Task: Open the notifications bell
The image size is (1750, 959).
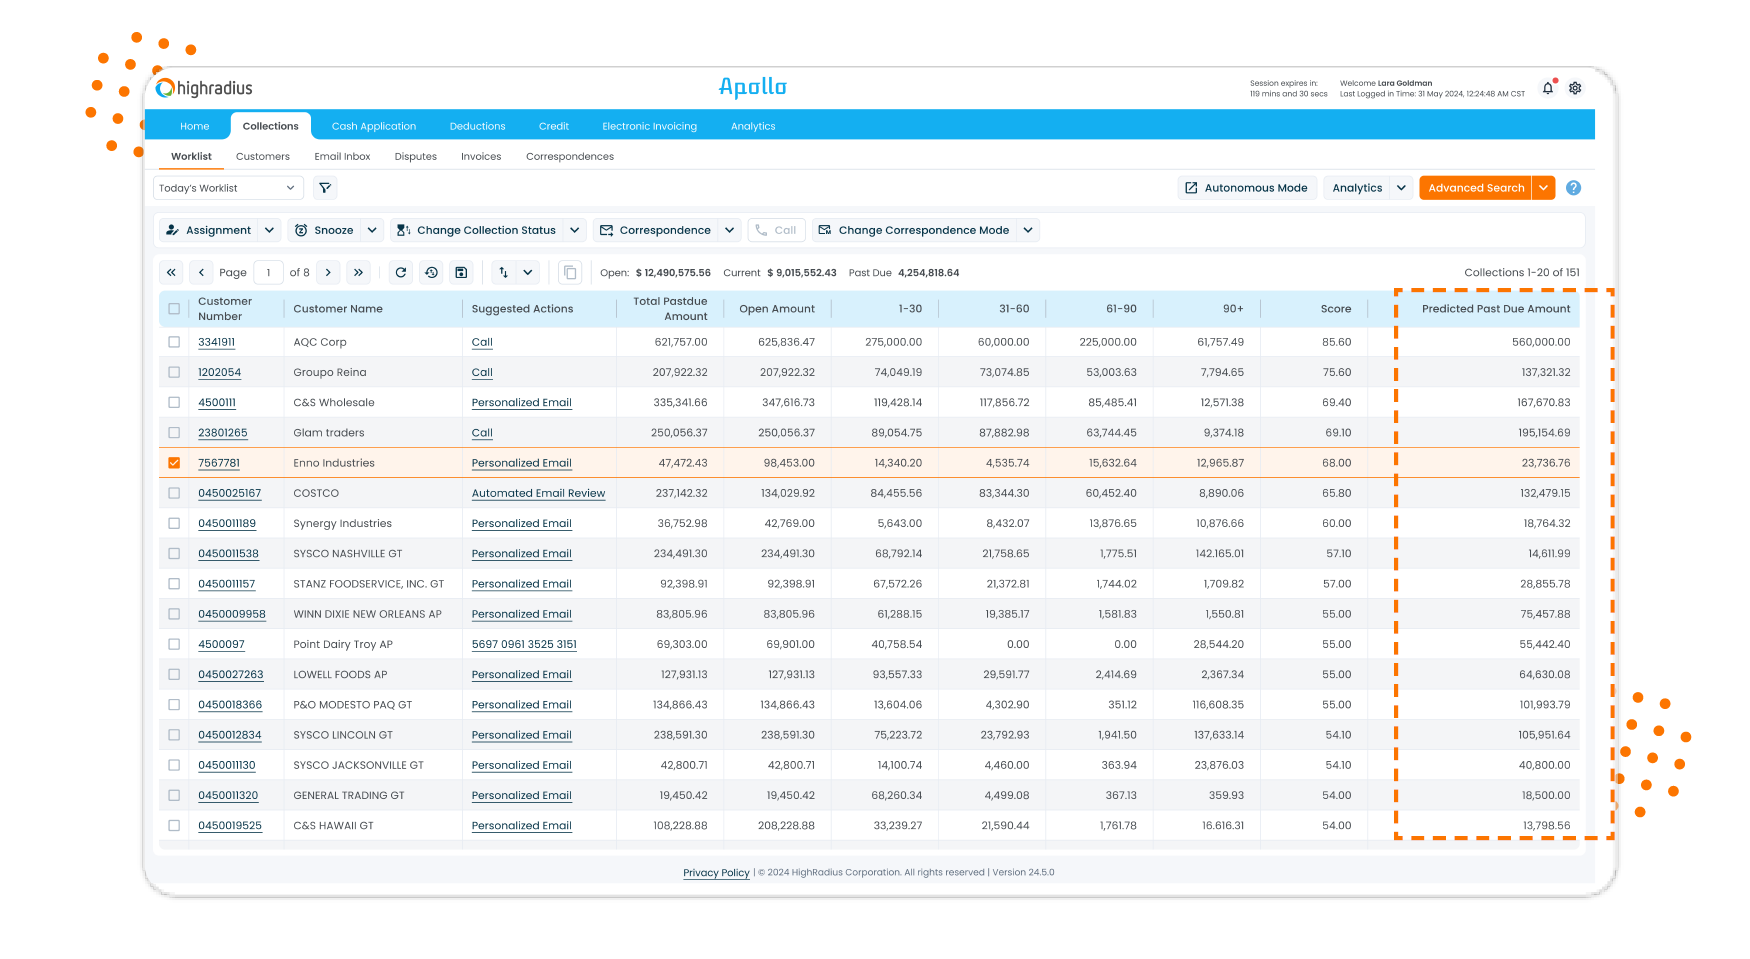Action: (x=1547, y=88)
